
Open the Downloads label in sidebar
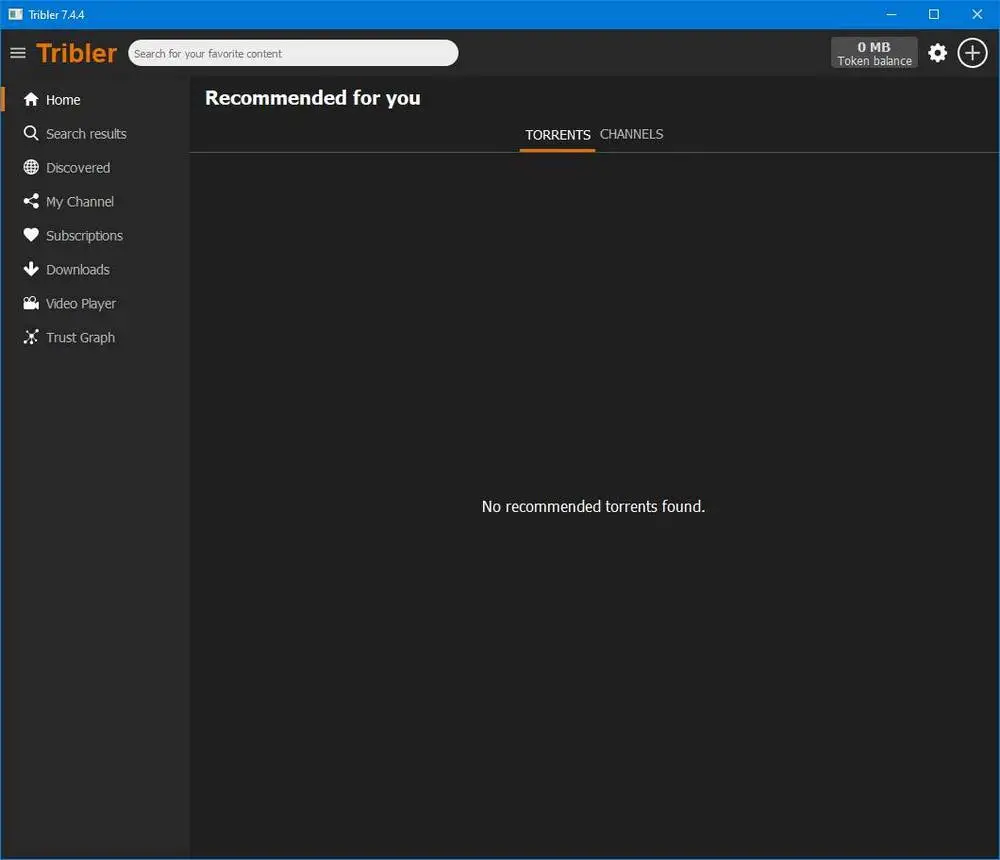pyautogui.click(x=78, y=269)
